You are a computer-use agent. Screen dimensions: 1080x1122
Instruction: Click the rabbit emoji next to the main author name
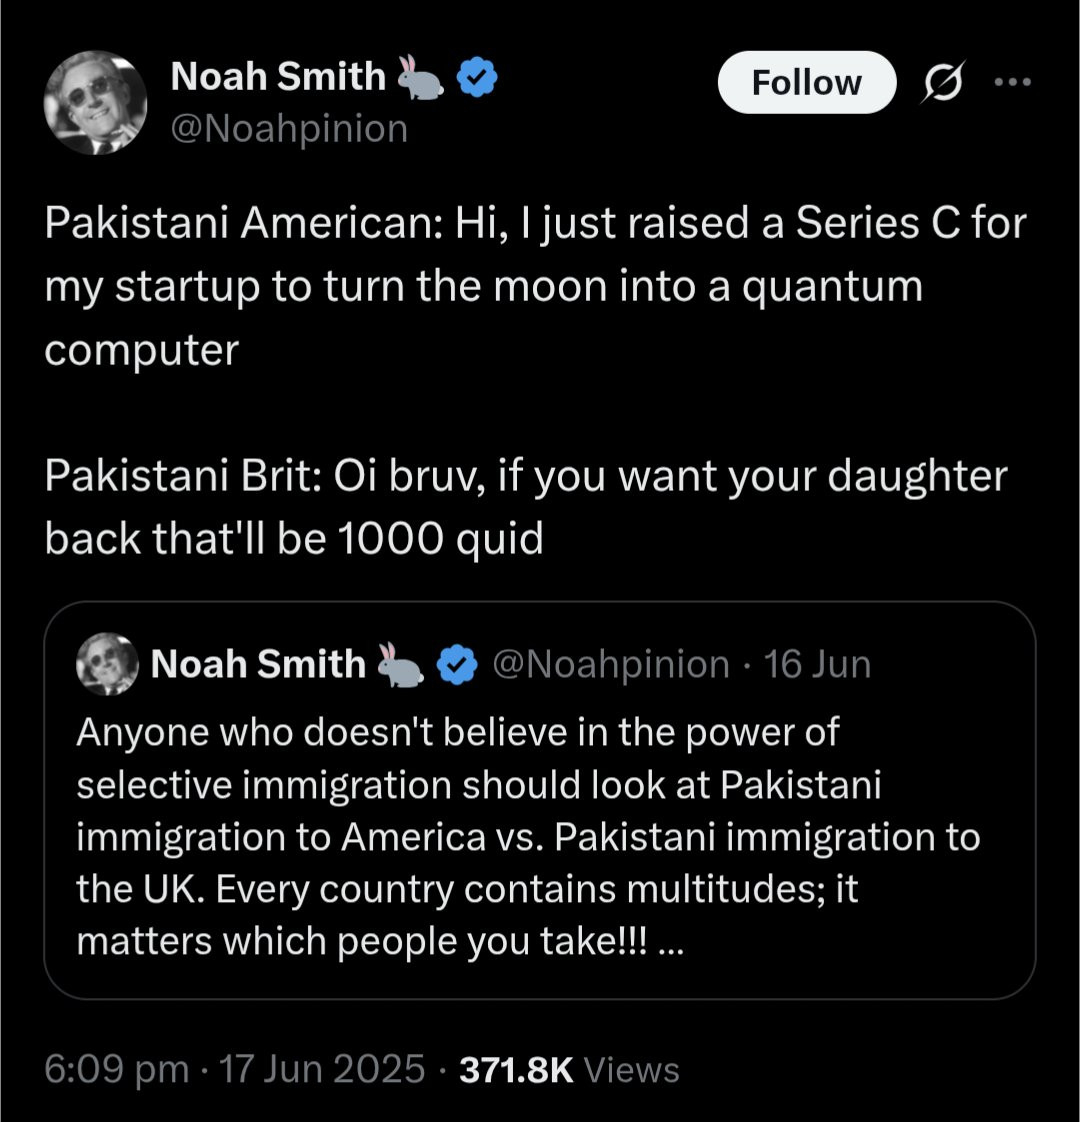pos(421,78)
